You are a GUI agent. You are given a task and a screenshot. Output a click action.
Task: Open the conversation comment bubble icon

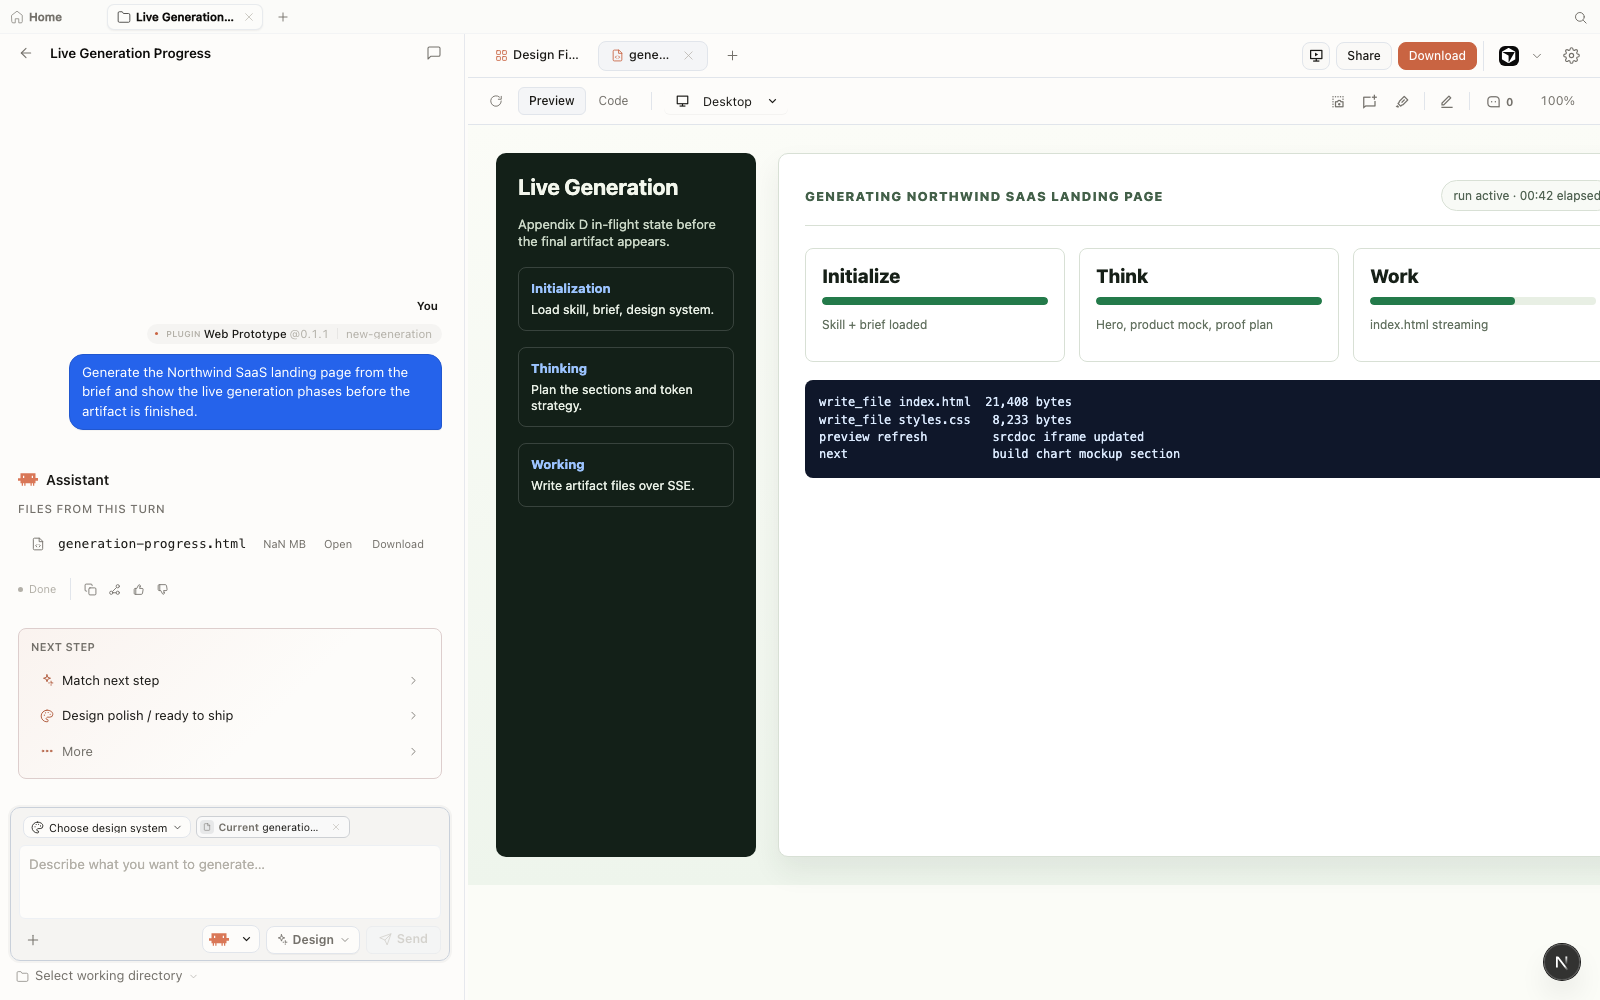[x=434, y=53]
